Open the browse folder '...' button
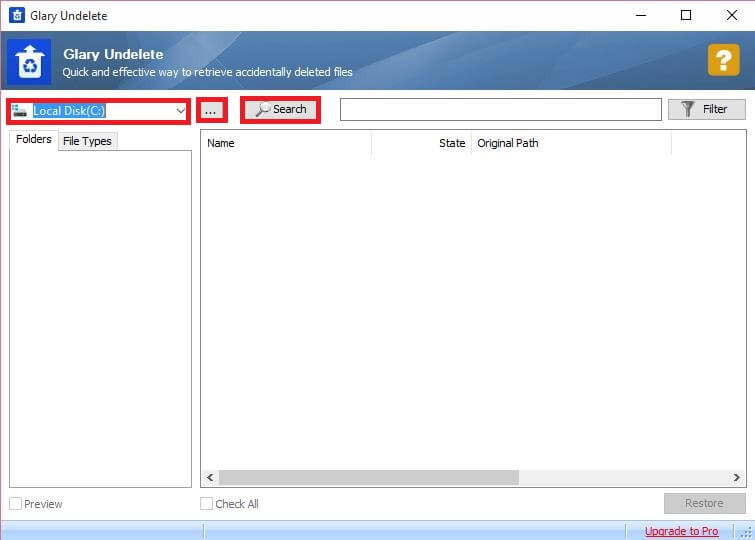Screen dimensions: 755x540 [211, 110]
